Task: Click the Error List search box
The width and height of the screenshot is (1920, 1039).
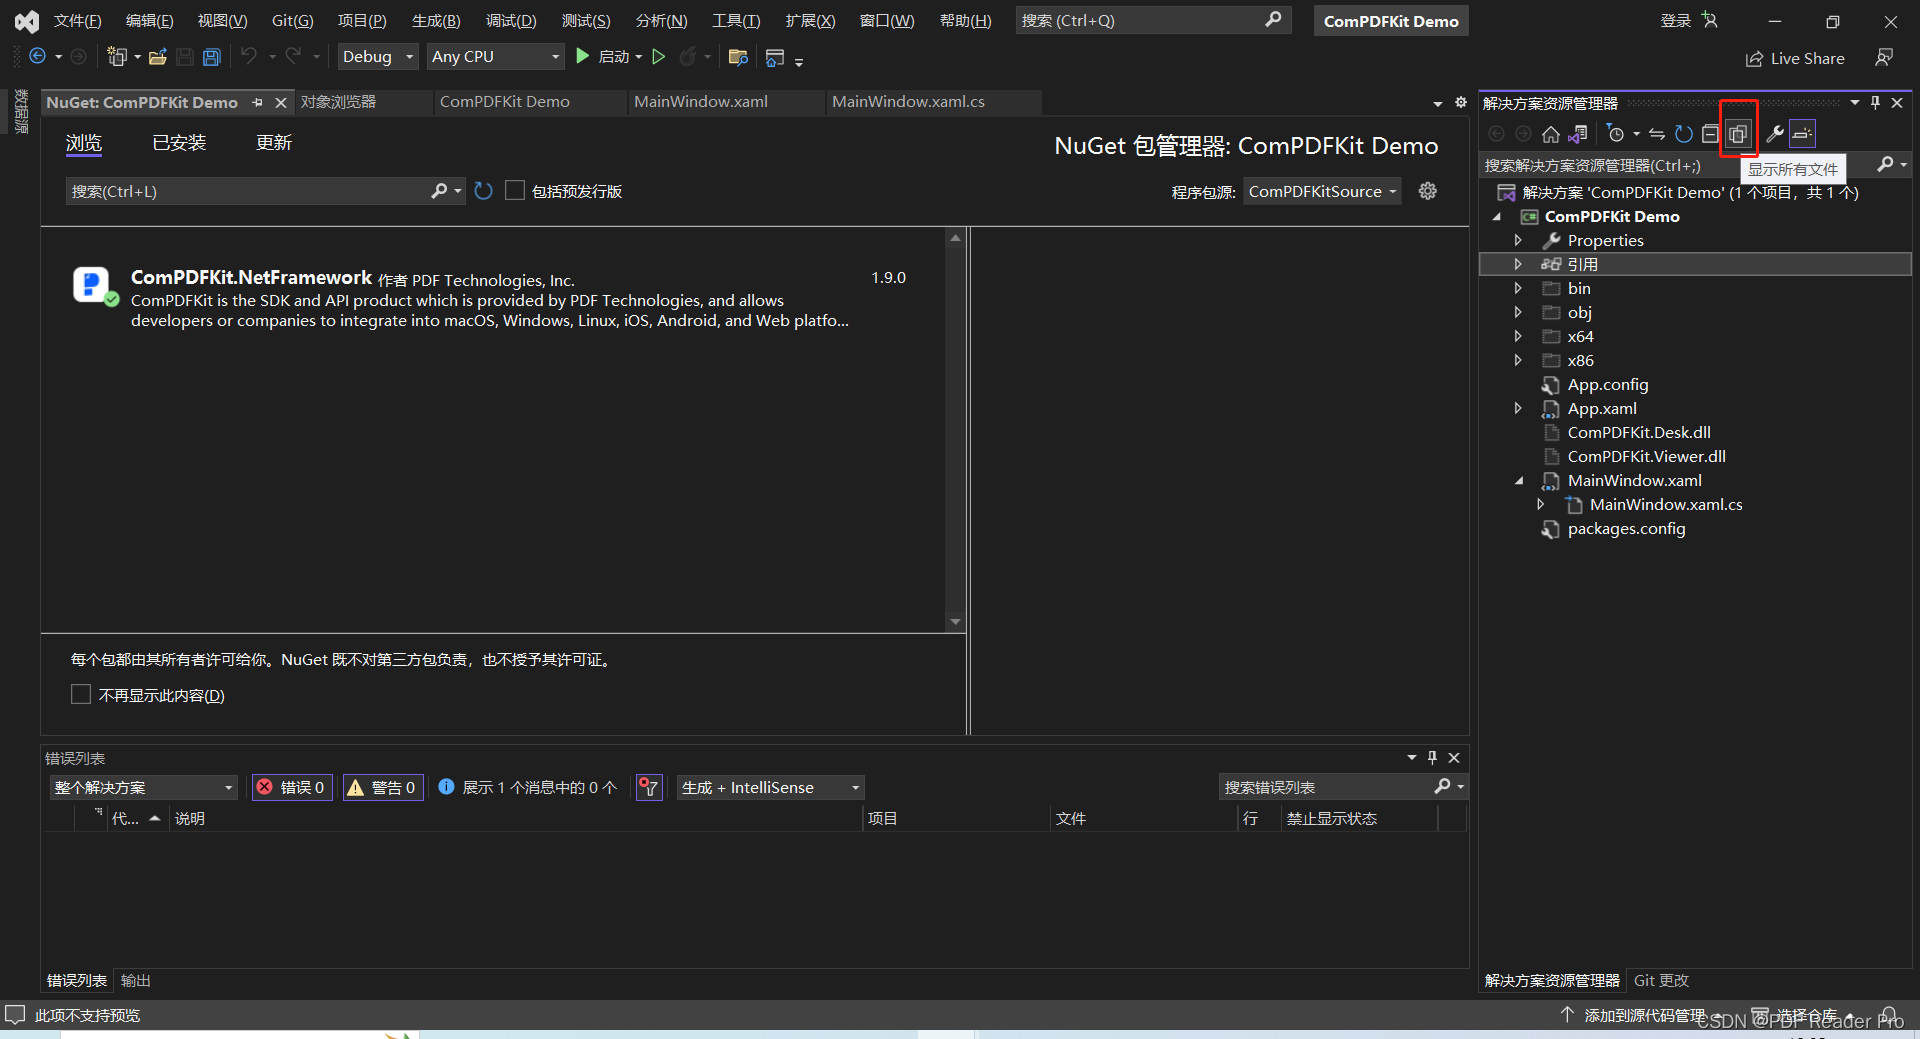Action: pos(1327,787)
